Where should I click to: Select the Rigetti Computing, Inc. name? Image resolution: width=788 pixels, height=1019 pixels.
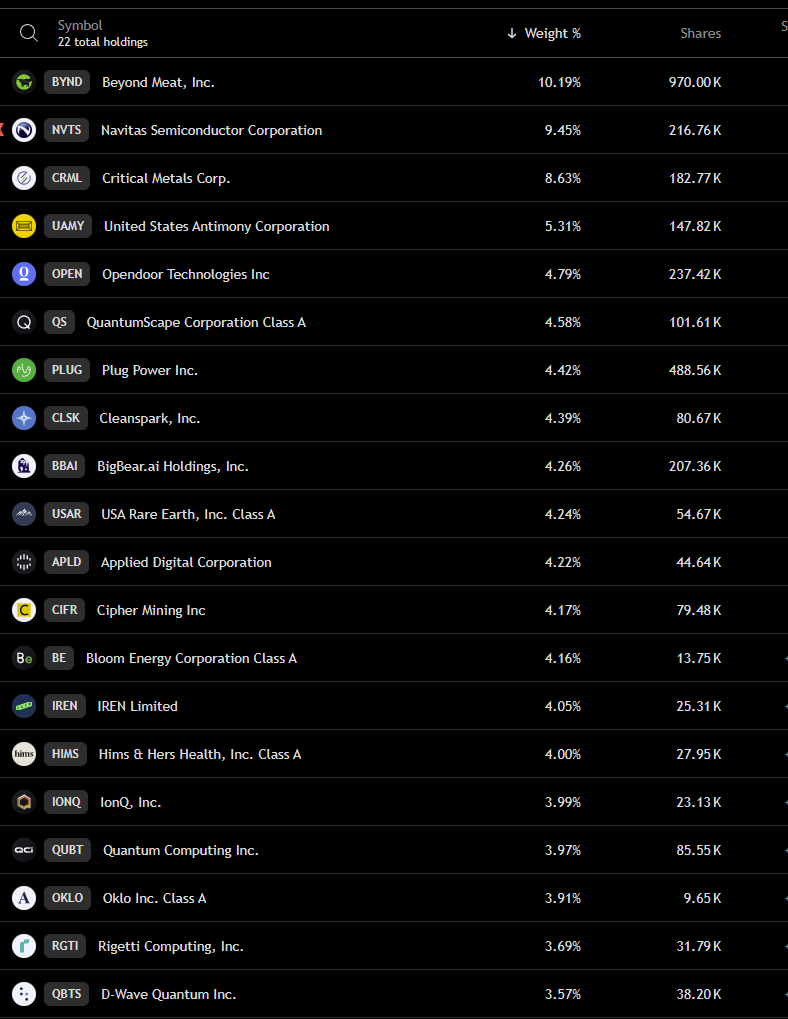pos(171,946)
